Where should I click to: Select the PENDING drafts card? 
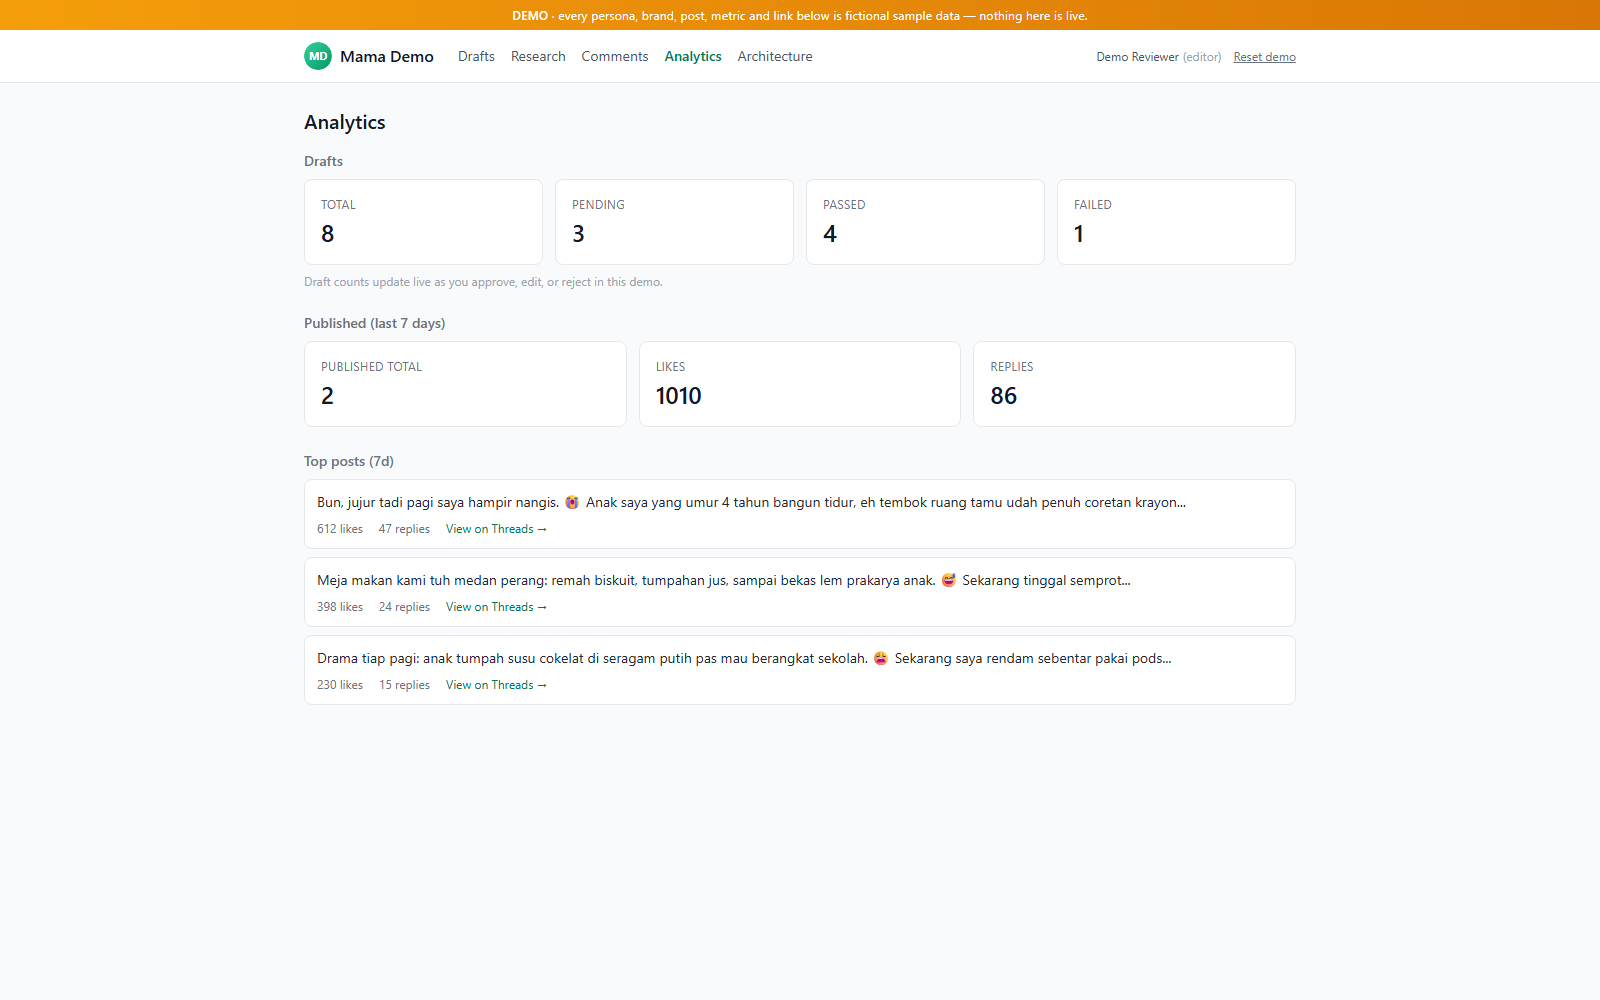pos(674,222)
